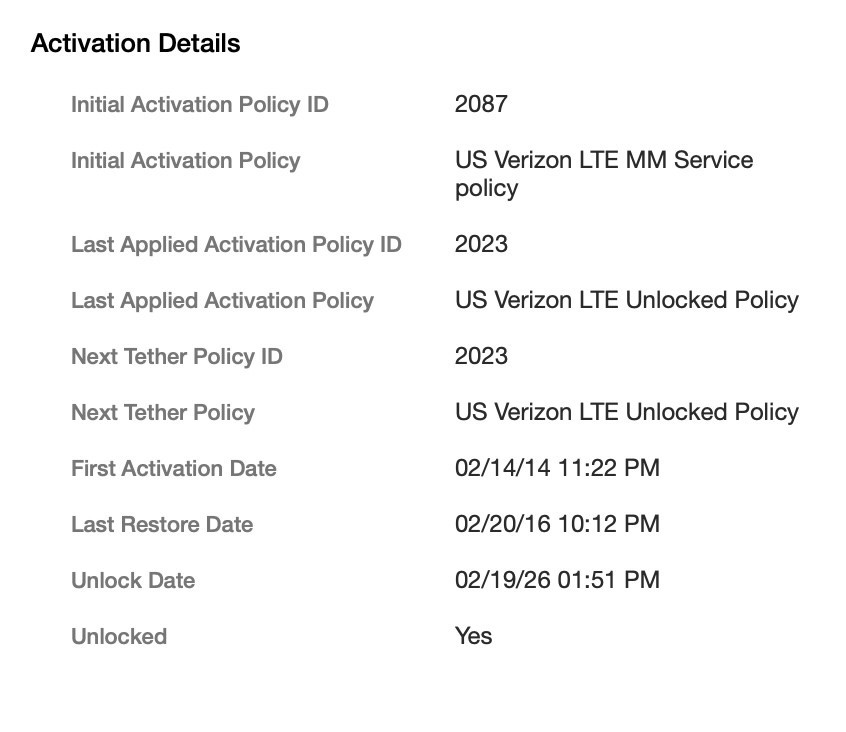846x732 pixels.
Task: Click the Last Restore Date label
Action: [161, 525]
